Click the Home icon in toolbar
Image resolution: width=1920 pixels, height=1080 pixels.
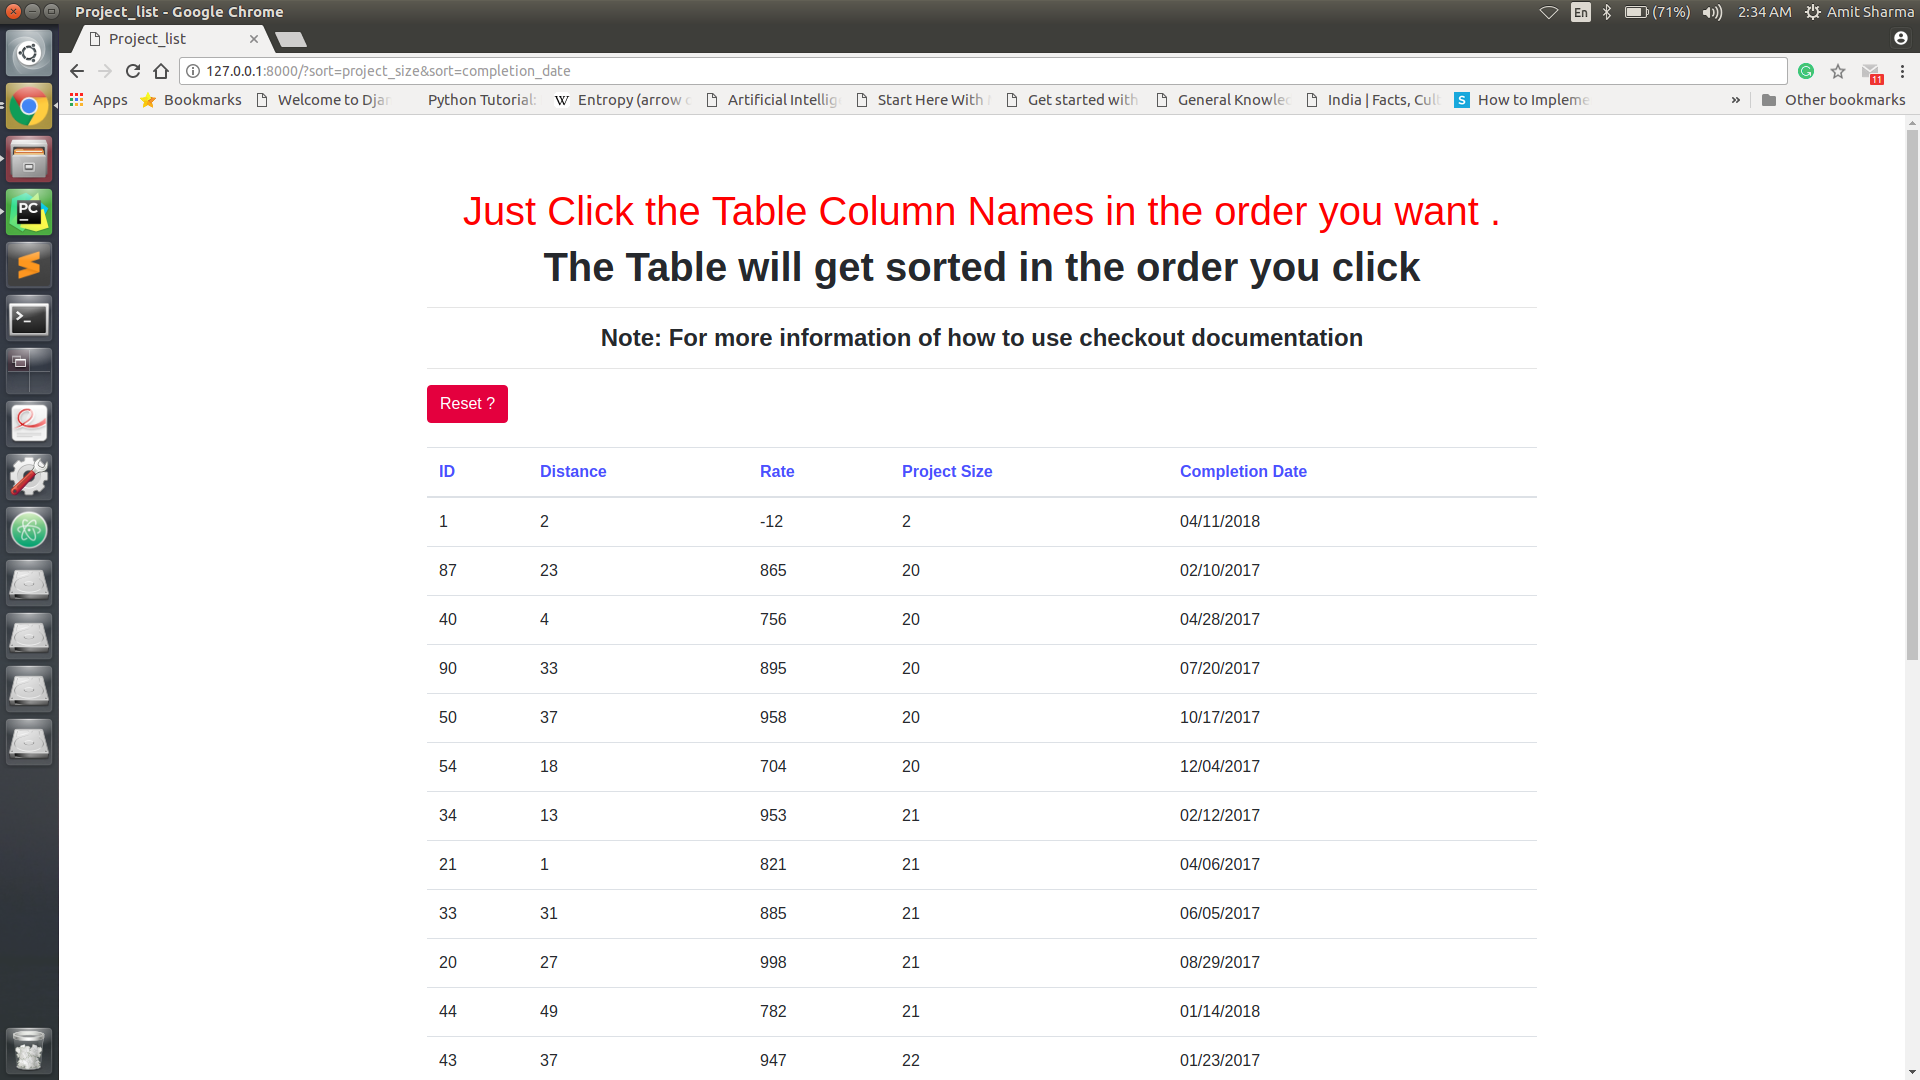(x=161, y=71)
